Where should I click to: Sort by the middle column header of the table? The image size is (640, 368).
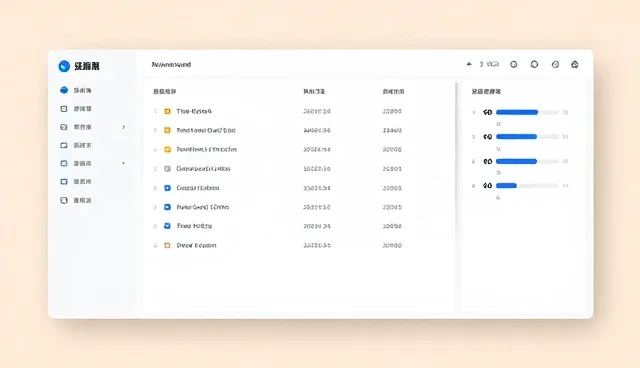[314, 91]
